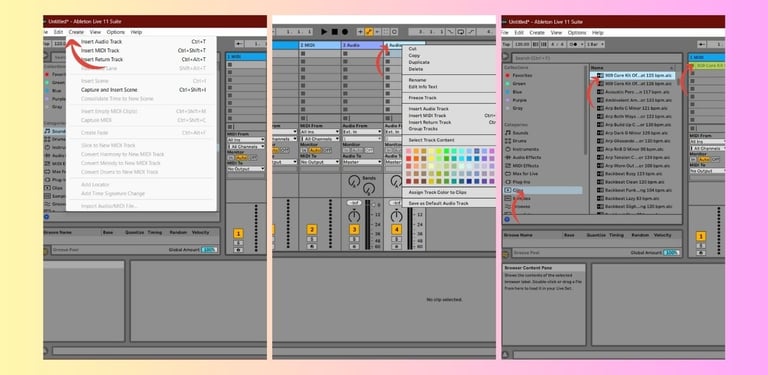Viewport: 768px width, 375px height.
Task: Open Audio From Ext. In dropdown on track 3
Action: click(362, 132)
